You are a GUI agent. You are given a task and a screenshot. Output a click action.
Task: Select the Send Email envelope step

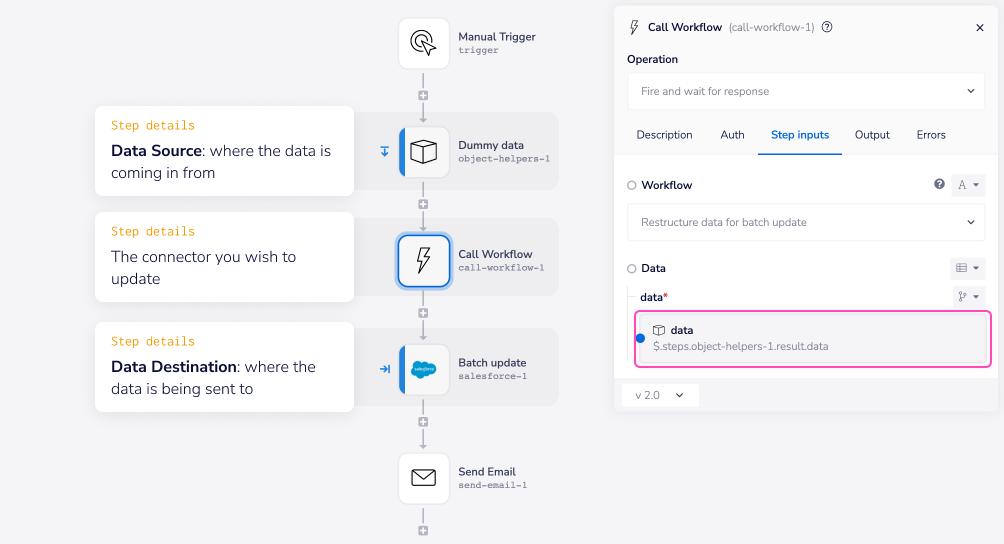[424, 478]
